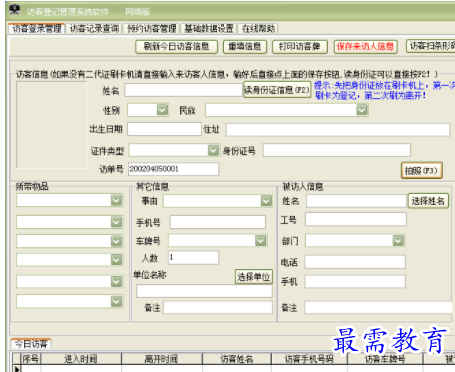
Task: Click the visitor 姓名 input field
Action: 184,90
